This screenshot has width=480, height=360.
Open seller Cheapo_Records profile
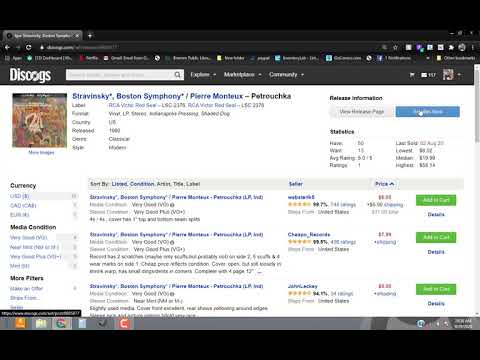click(x=309, y=235)
